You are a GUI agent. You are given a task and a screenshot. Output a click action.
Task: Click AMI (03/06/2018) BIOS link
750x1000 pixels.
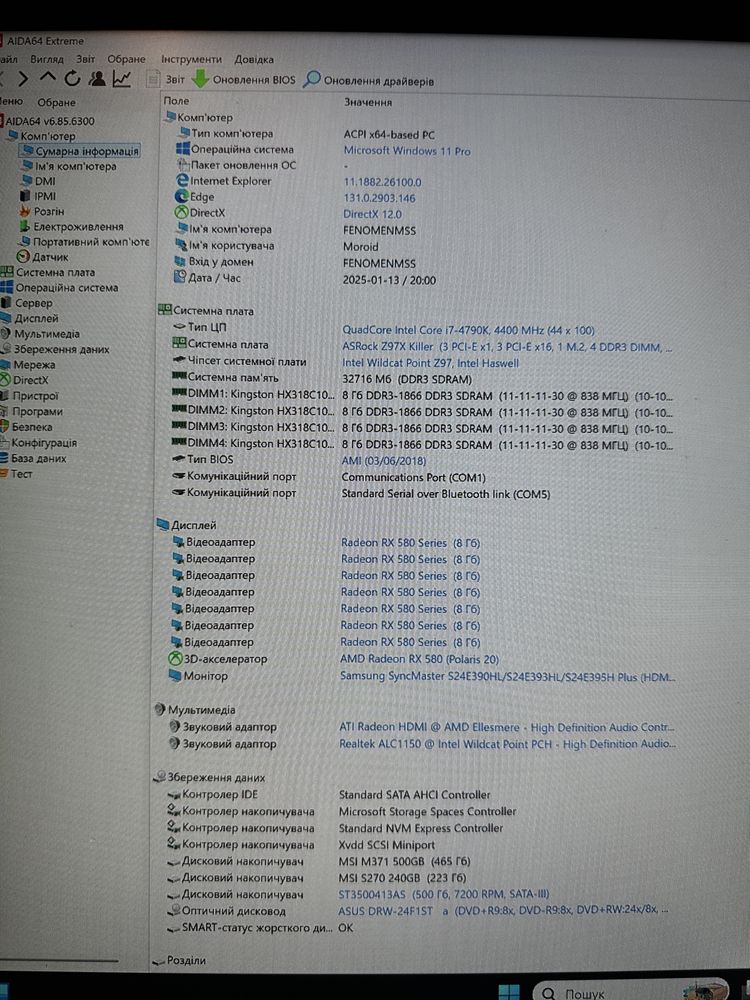[x=383, y=460]
